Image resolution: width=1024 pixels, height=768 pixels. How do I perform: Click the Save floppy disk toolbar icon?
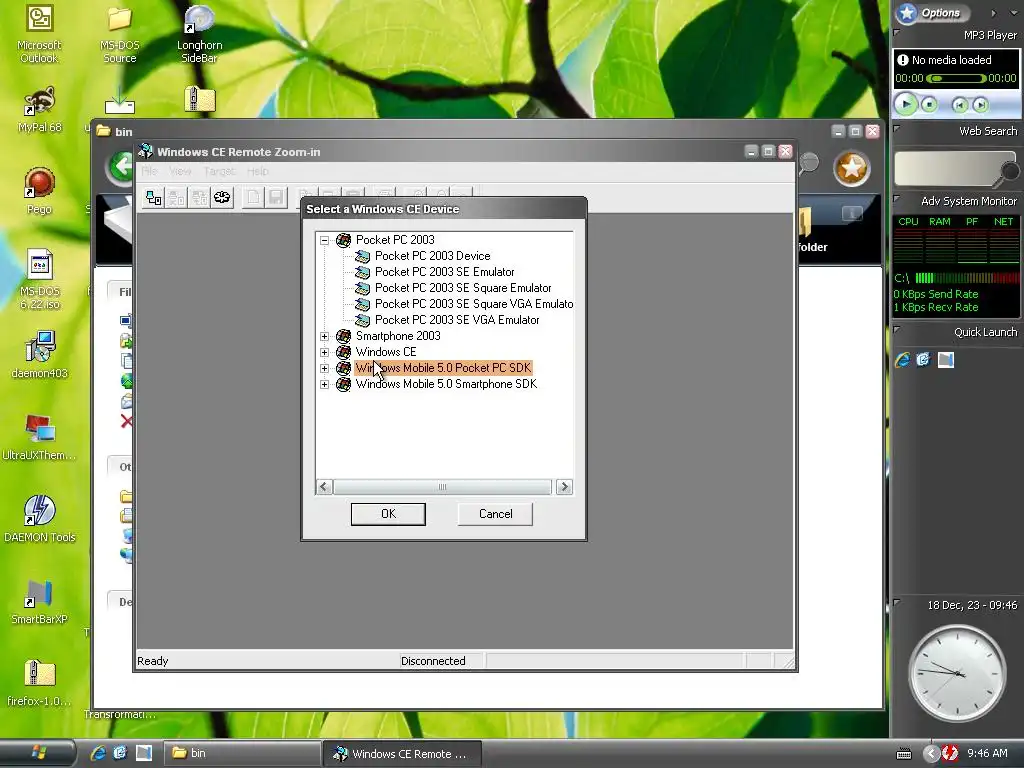(x=276, y=198)
